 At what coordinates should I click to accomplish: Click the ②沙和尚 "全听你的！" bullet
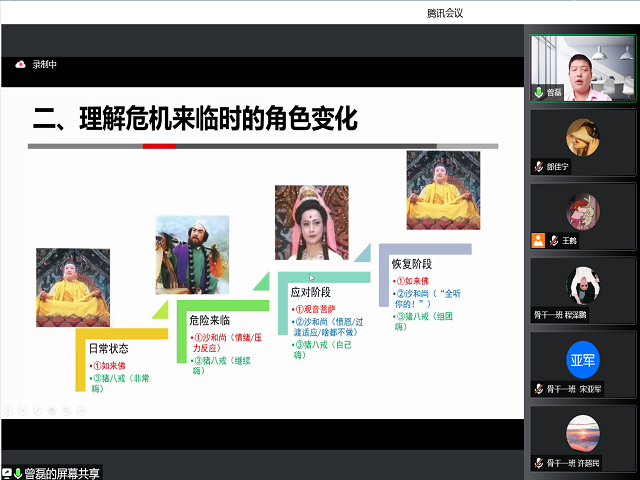[x=427, y=298]
